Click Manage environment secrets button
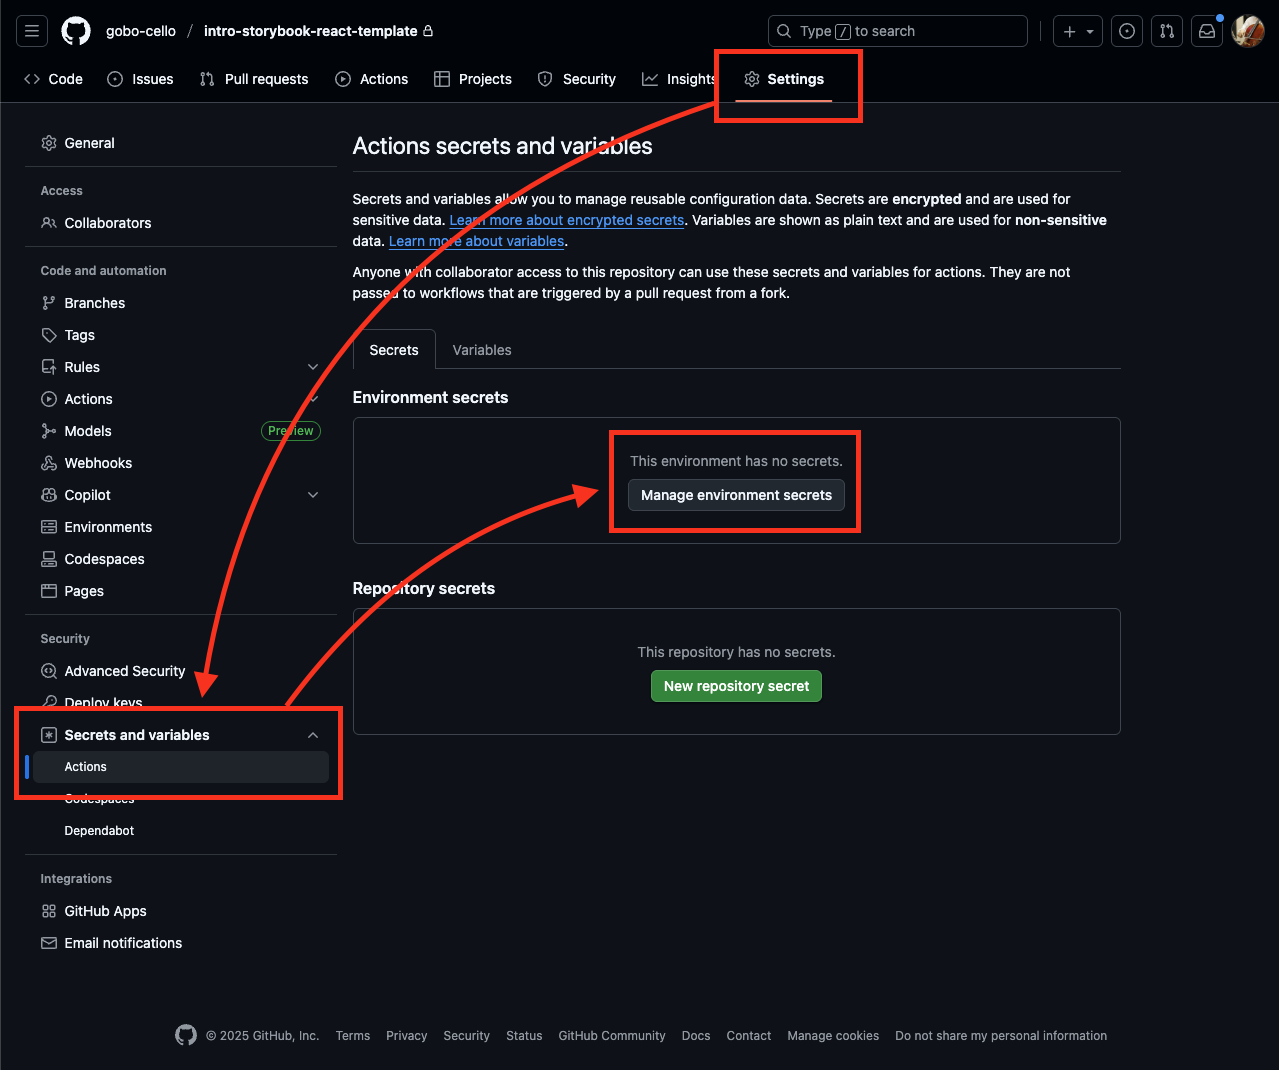 pos(736,495)
